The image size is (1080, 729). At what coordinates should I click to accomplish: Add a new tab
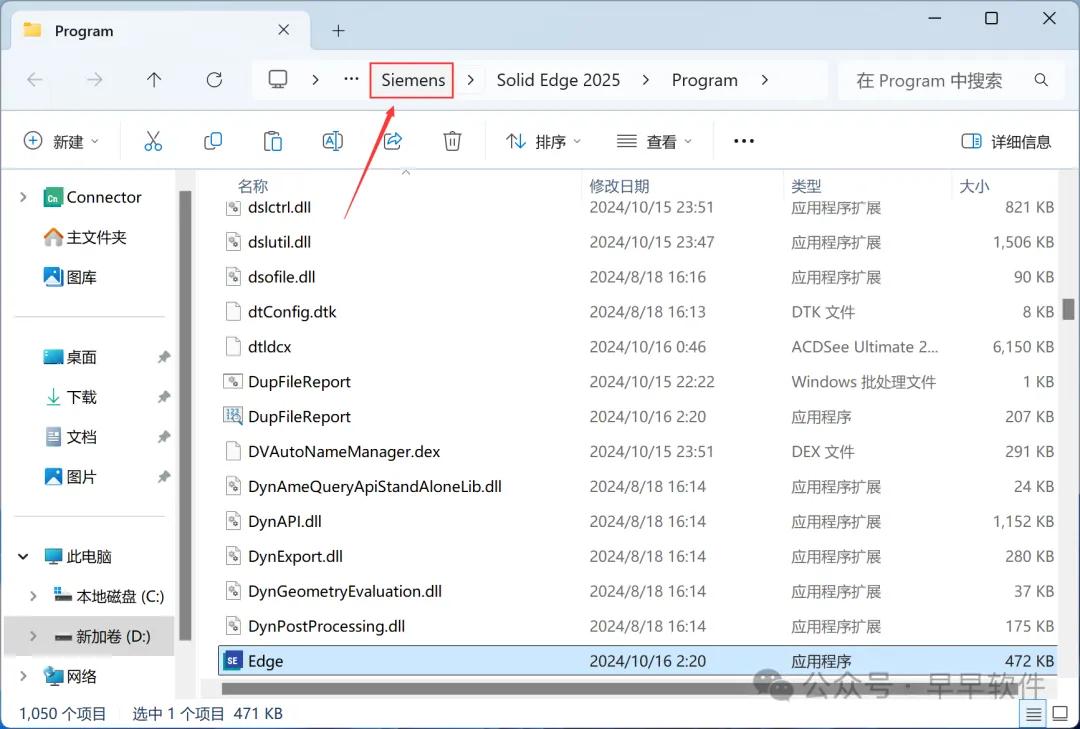[338, 30]
